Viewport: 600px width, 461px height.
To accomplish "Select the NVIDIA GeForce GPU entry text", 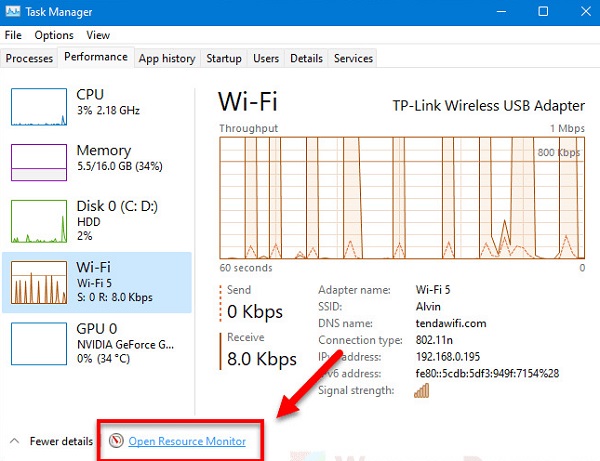I will (x=125, y=344).
